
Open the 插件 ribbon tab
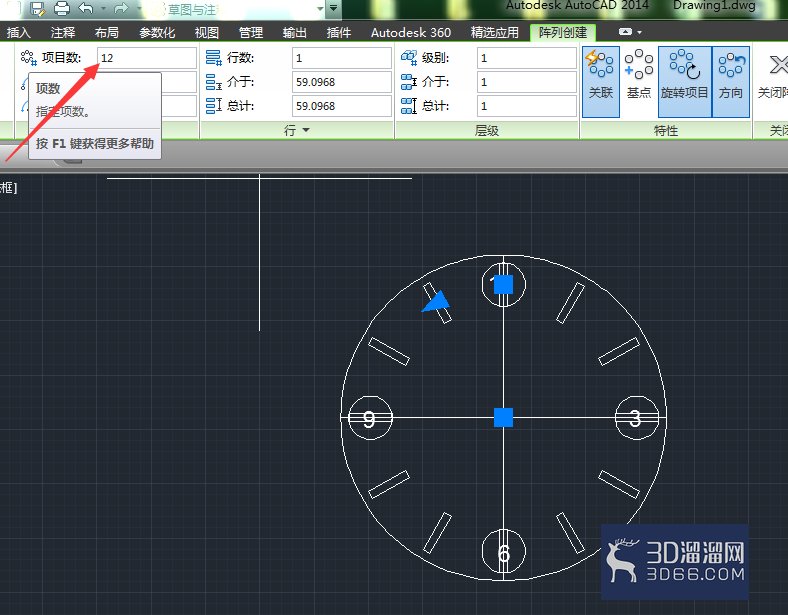(339, 33)
